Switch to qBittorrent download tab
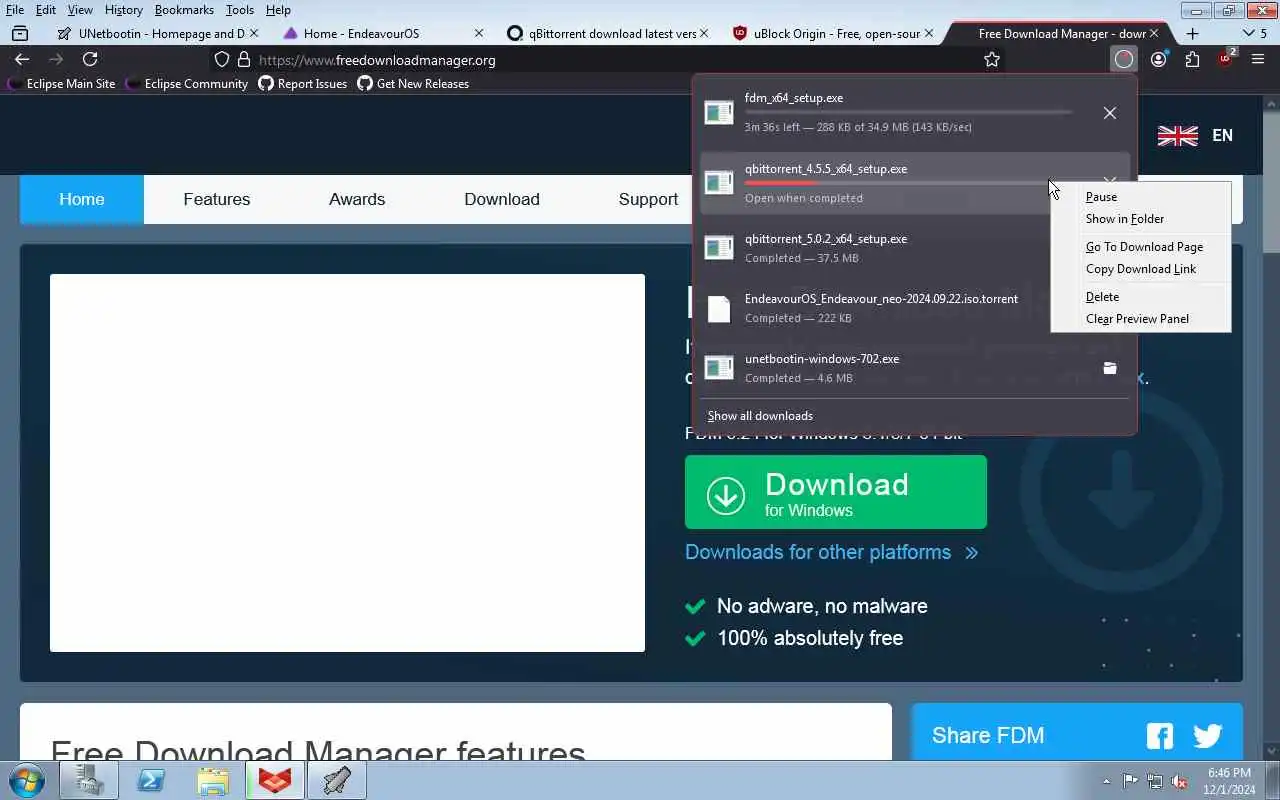The image size is (1280, 800). tap(605, 33)
